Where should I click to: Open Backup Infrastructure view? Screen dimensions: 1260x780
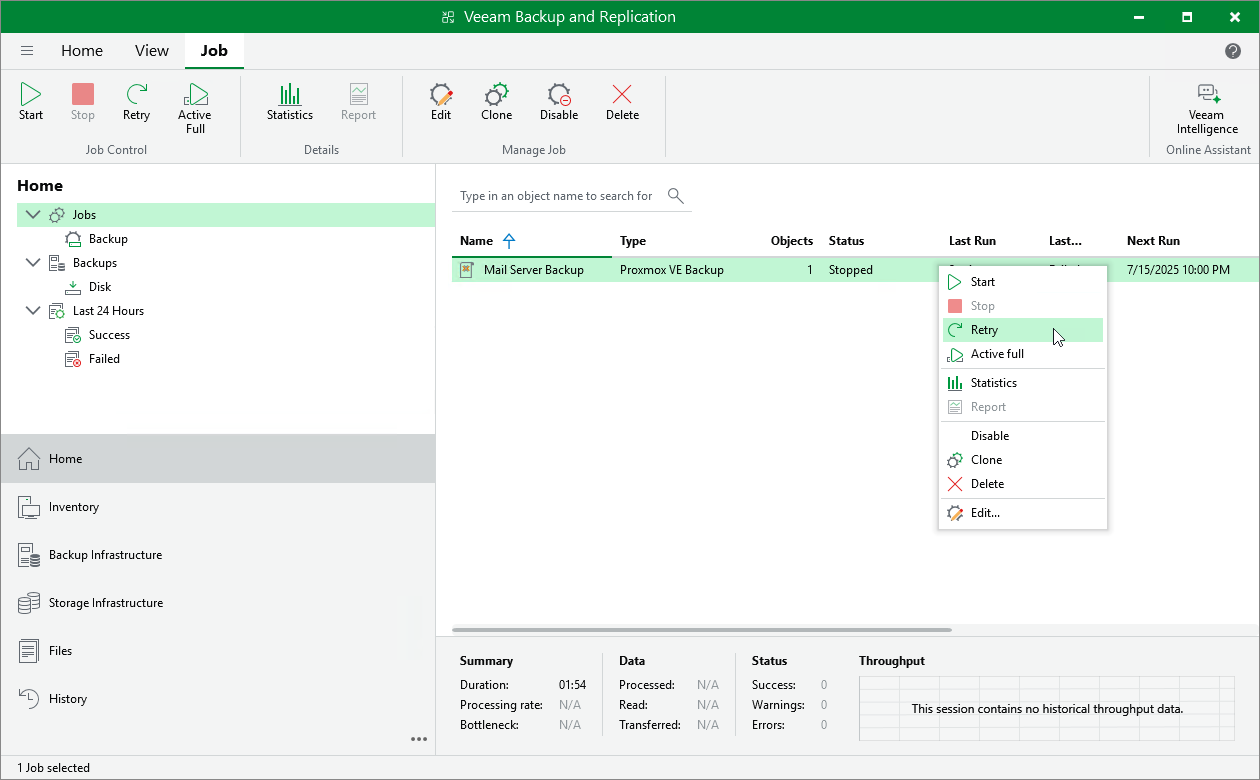218,555
